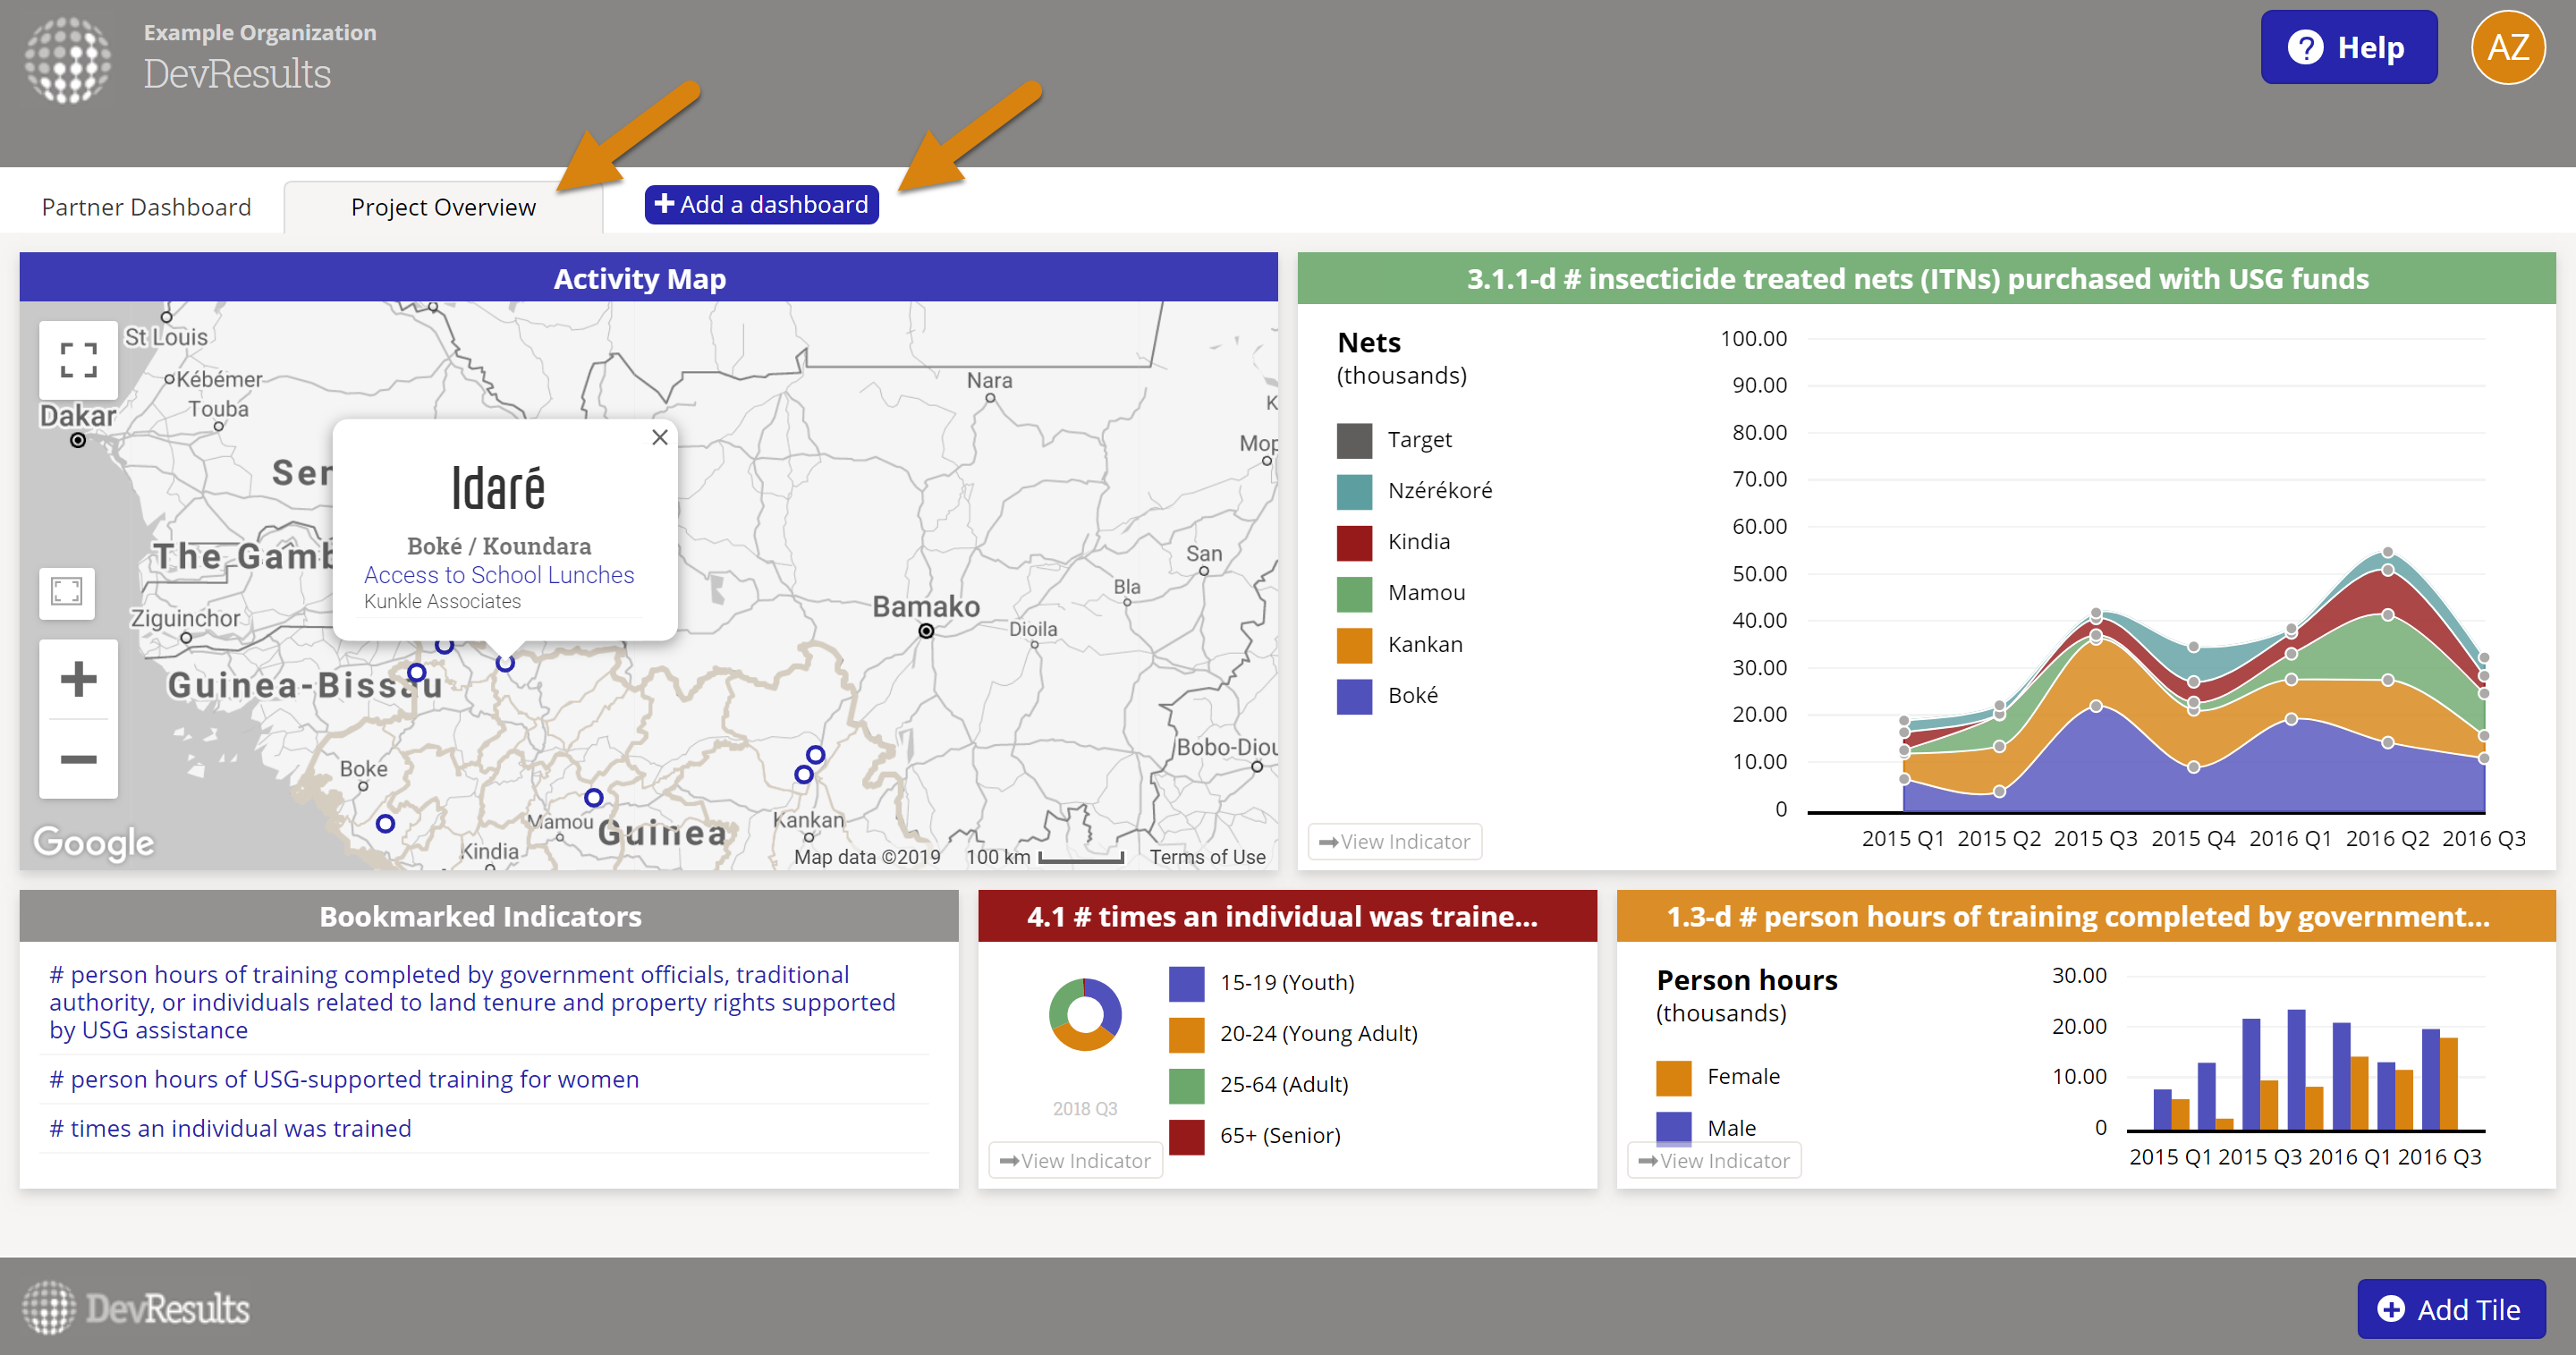Click the DevResults globe logo in header

coord(68,59)
